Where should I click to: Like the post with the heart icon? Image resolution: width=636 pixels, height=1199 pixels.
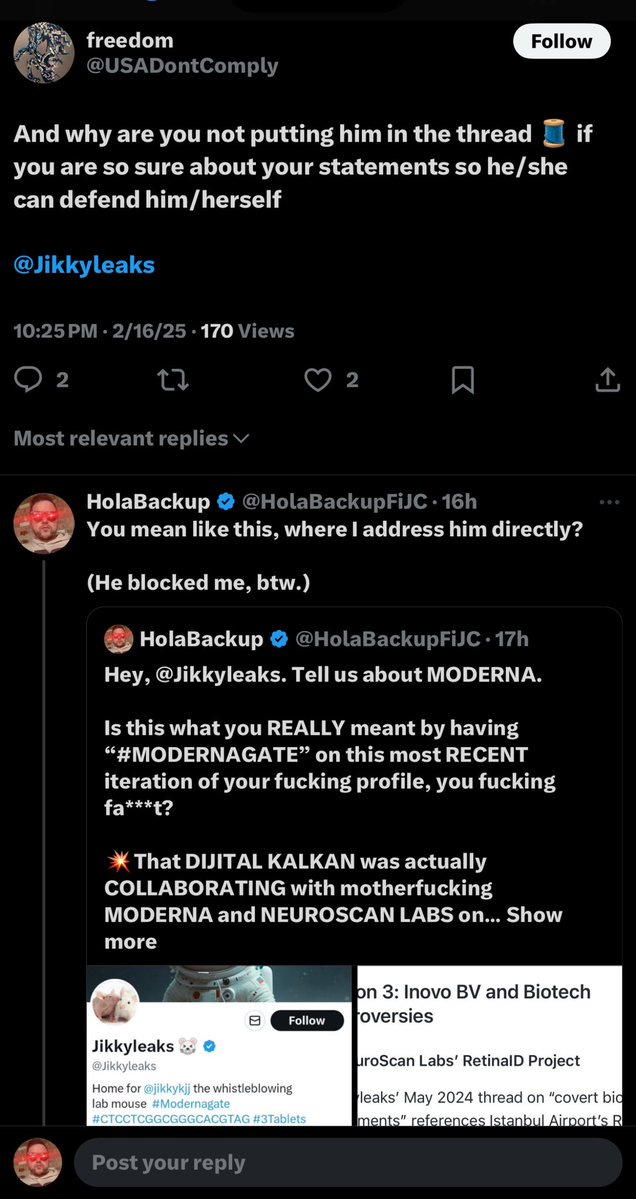[x=318, y=379]
